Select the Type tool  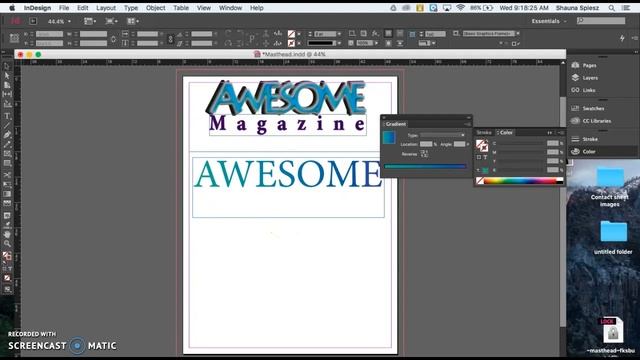pos(7,116)
